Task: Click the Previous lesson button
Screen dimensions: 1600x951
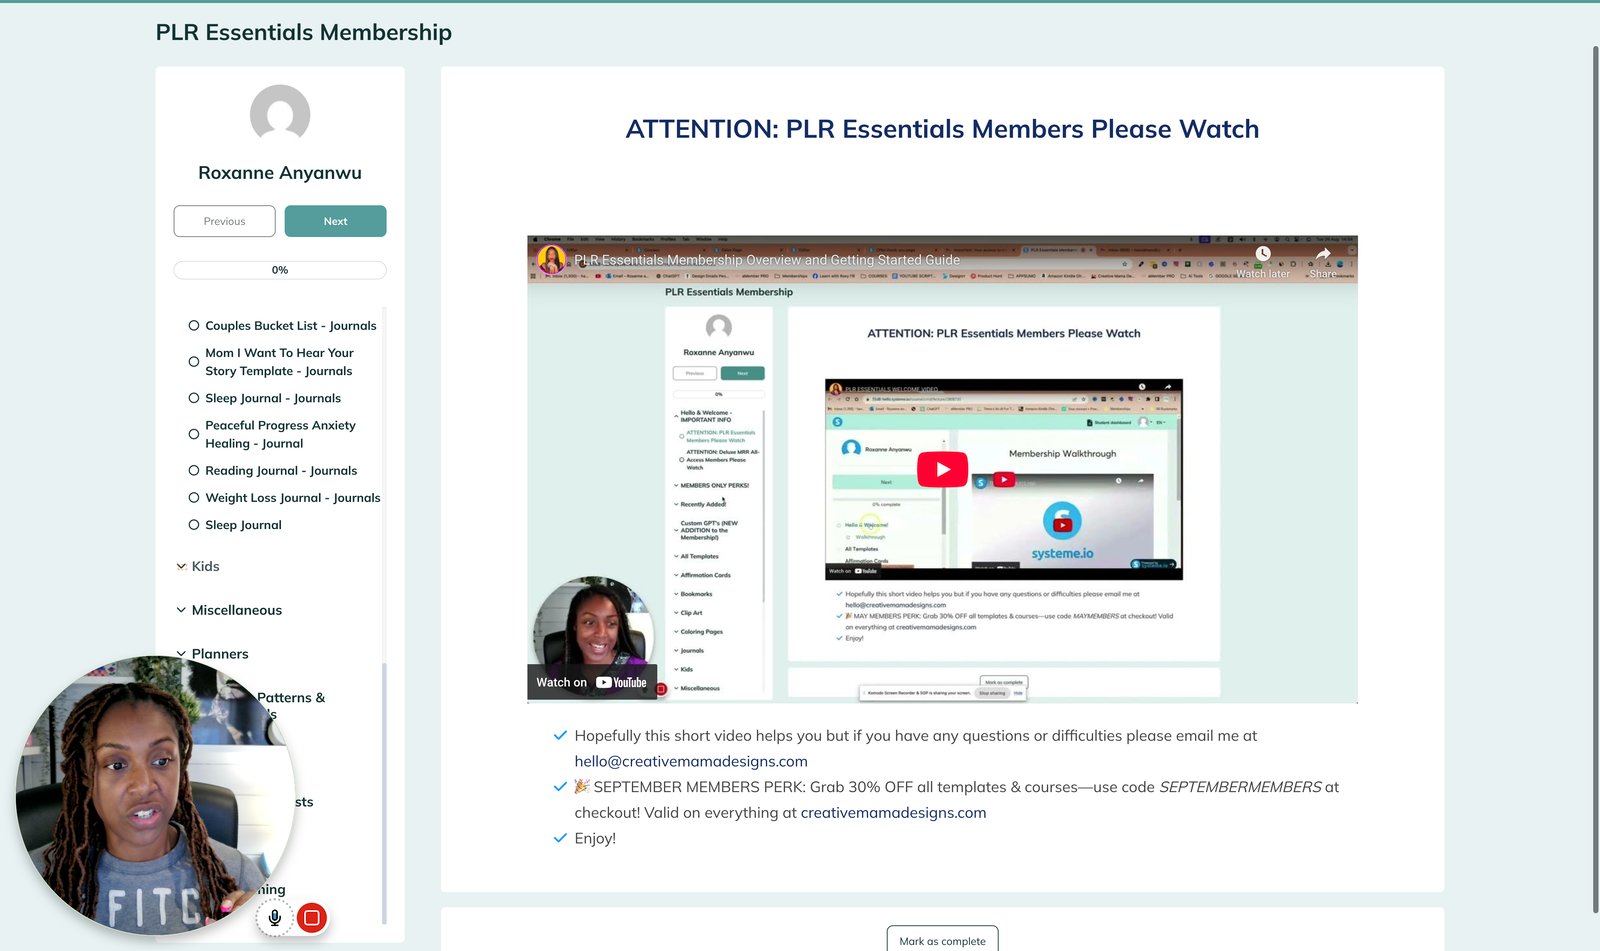Action: [x=224, y=221]
